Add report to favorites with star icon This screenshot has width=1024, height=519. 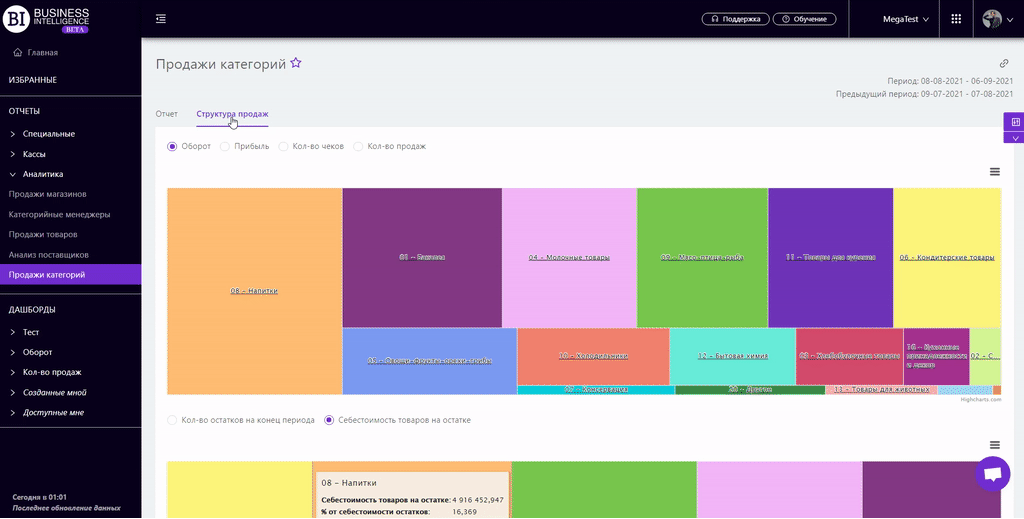click(x=296, y=64)
